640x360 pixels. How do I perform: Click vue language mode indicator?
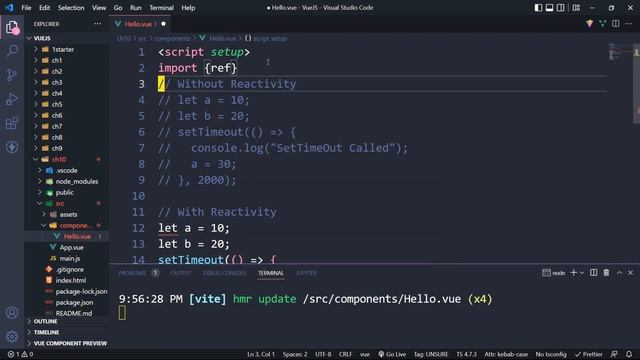coord(364,354)
